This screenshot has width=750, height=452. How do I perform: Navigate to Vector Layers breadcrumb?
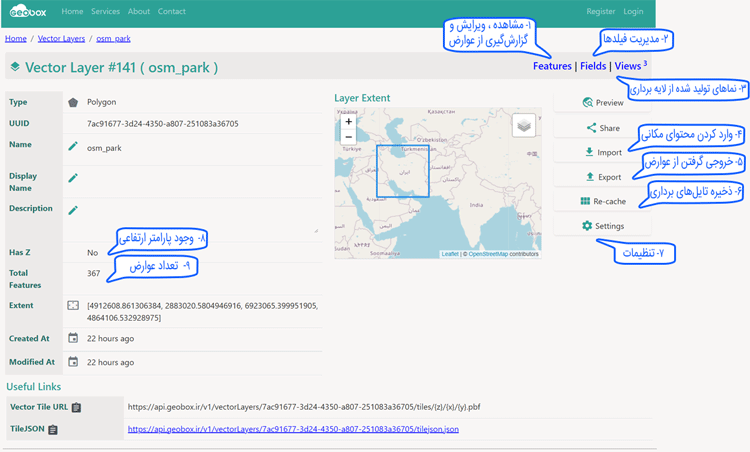61,39
